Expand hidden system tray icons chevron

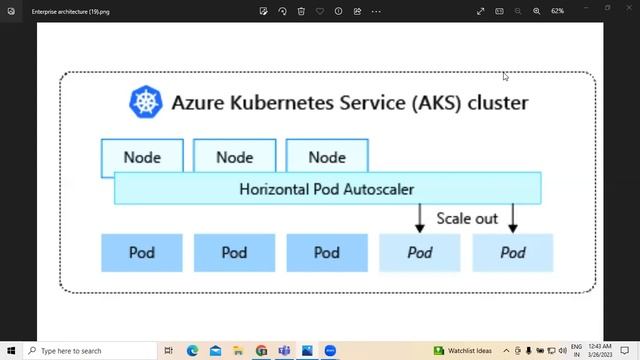tap(506, 351)
